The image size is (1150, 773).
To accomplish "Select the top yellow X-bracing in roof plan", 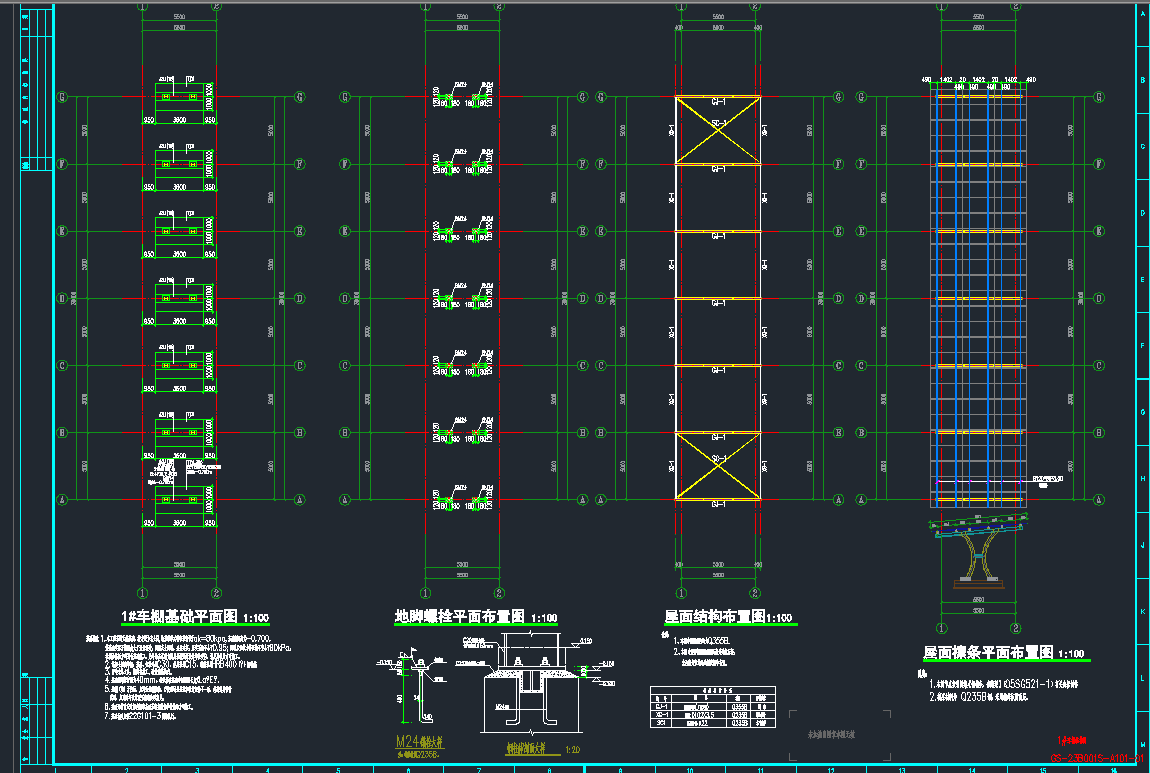I will (717, 130).
